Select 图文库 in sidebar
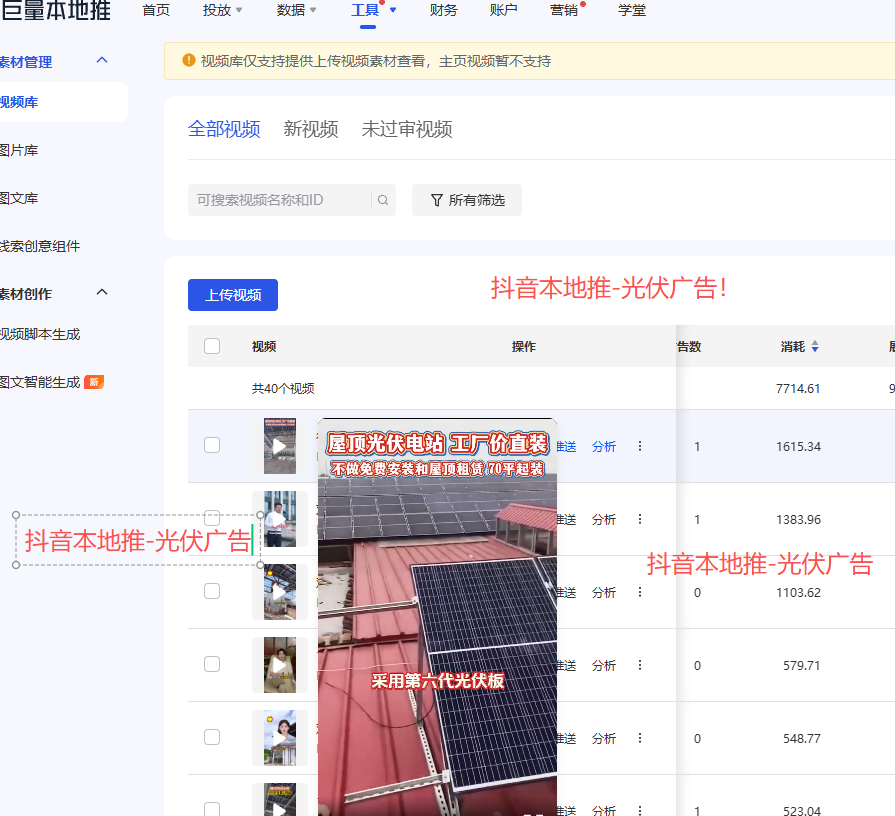 (x=19, y=198)
